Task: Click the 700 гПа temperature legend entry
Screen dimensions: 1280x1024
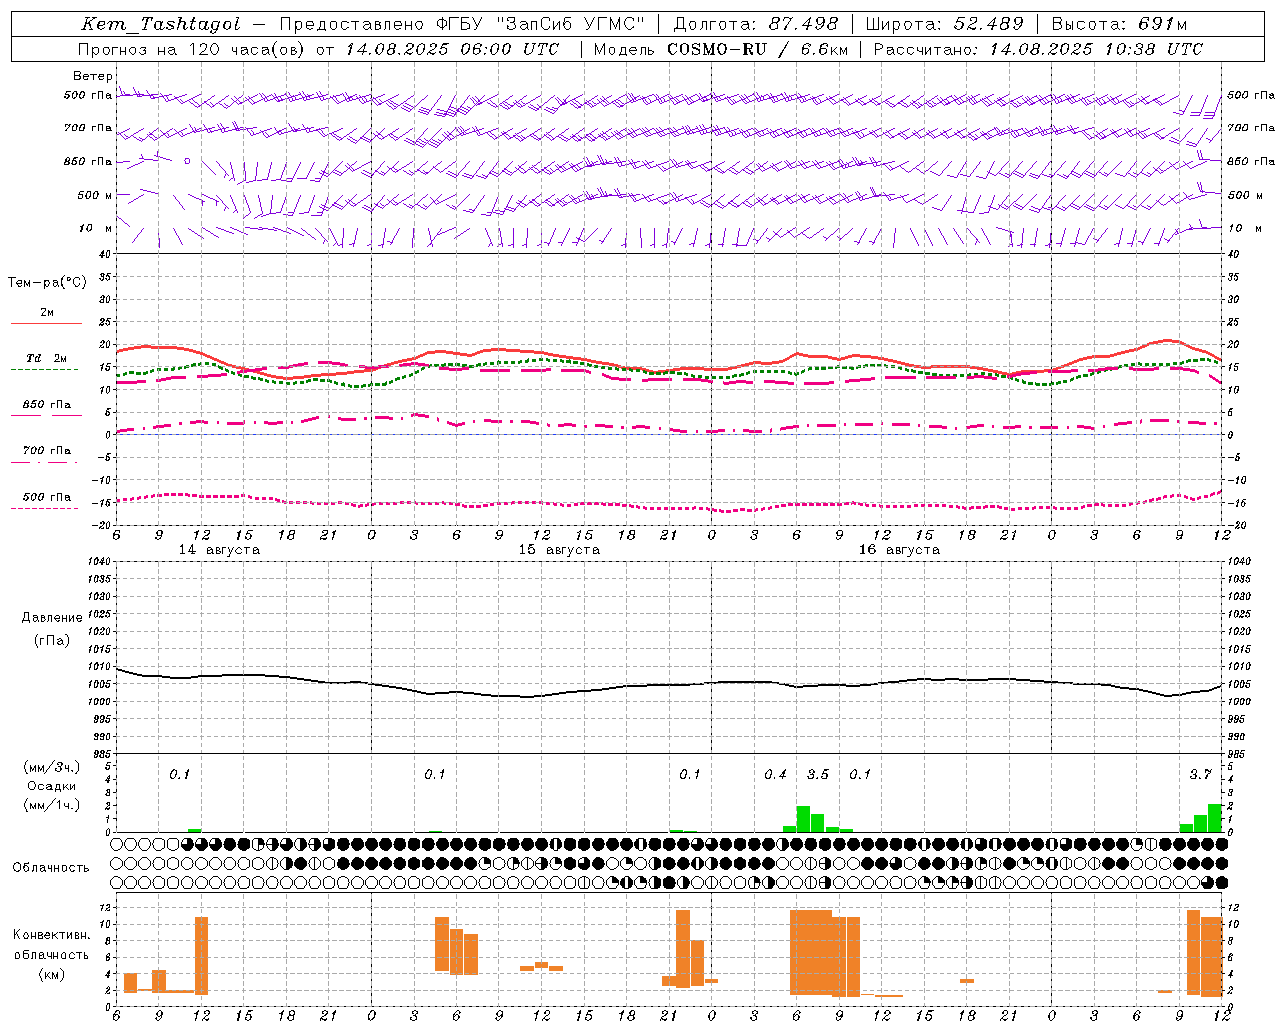Action: pos(47,450)
